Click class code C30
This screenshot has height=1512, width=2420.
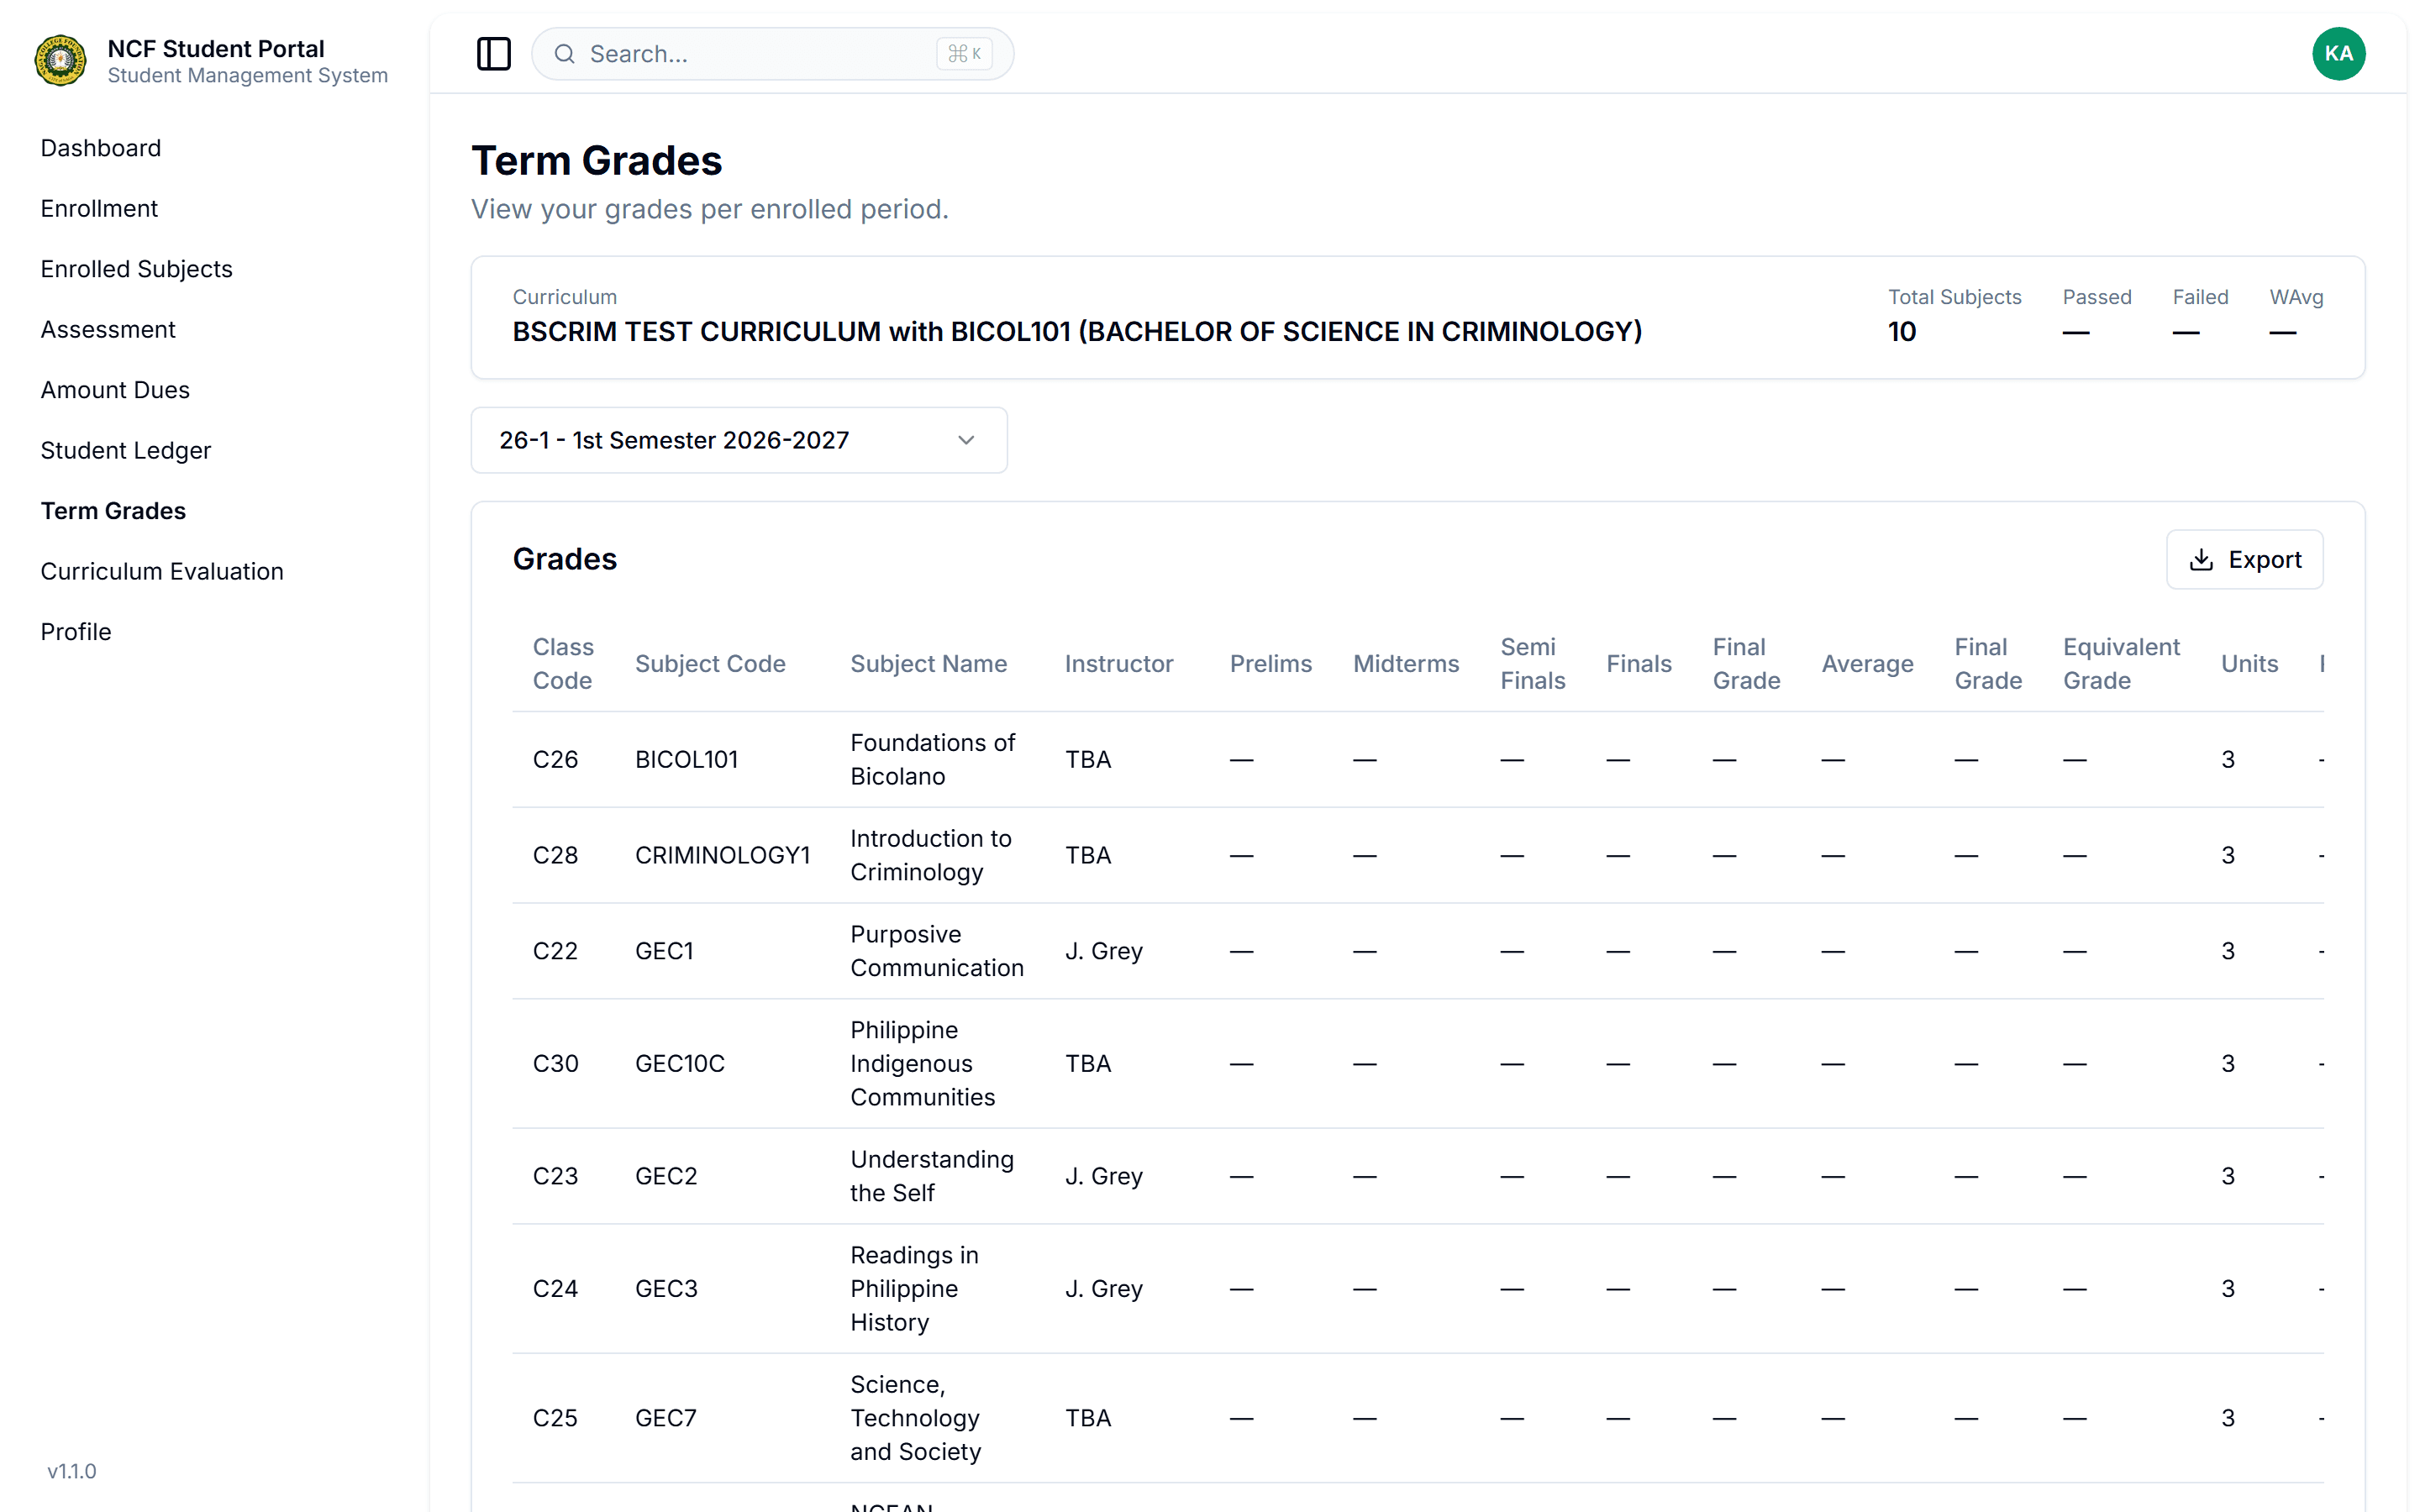coord(555,1064)
